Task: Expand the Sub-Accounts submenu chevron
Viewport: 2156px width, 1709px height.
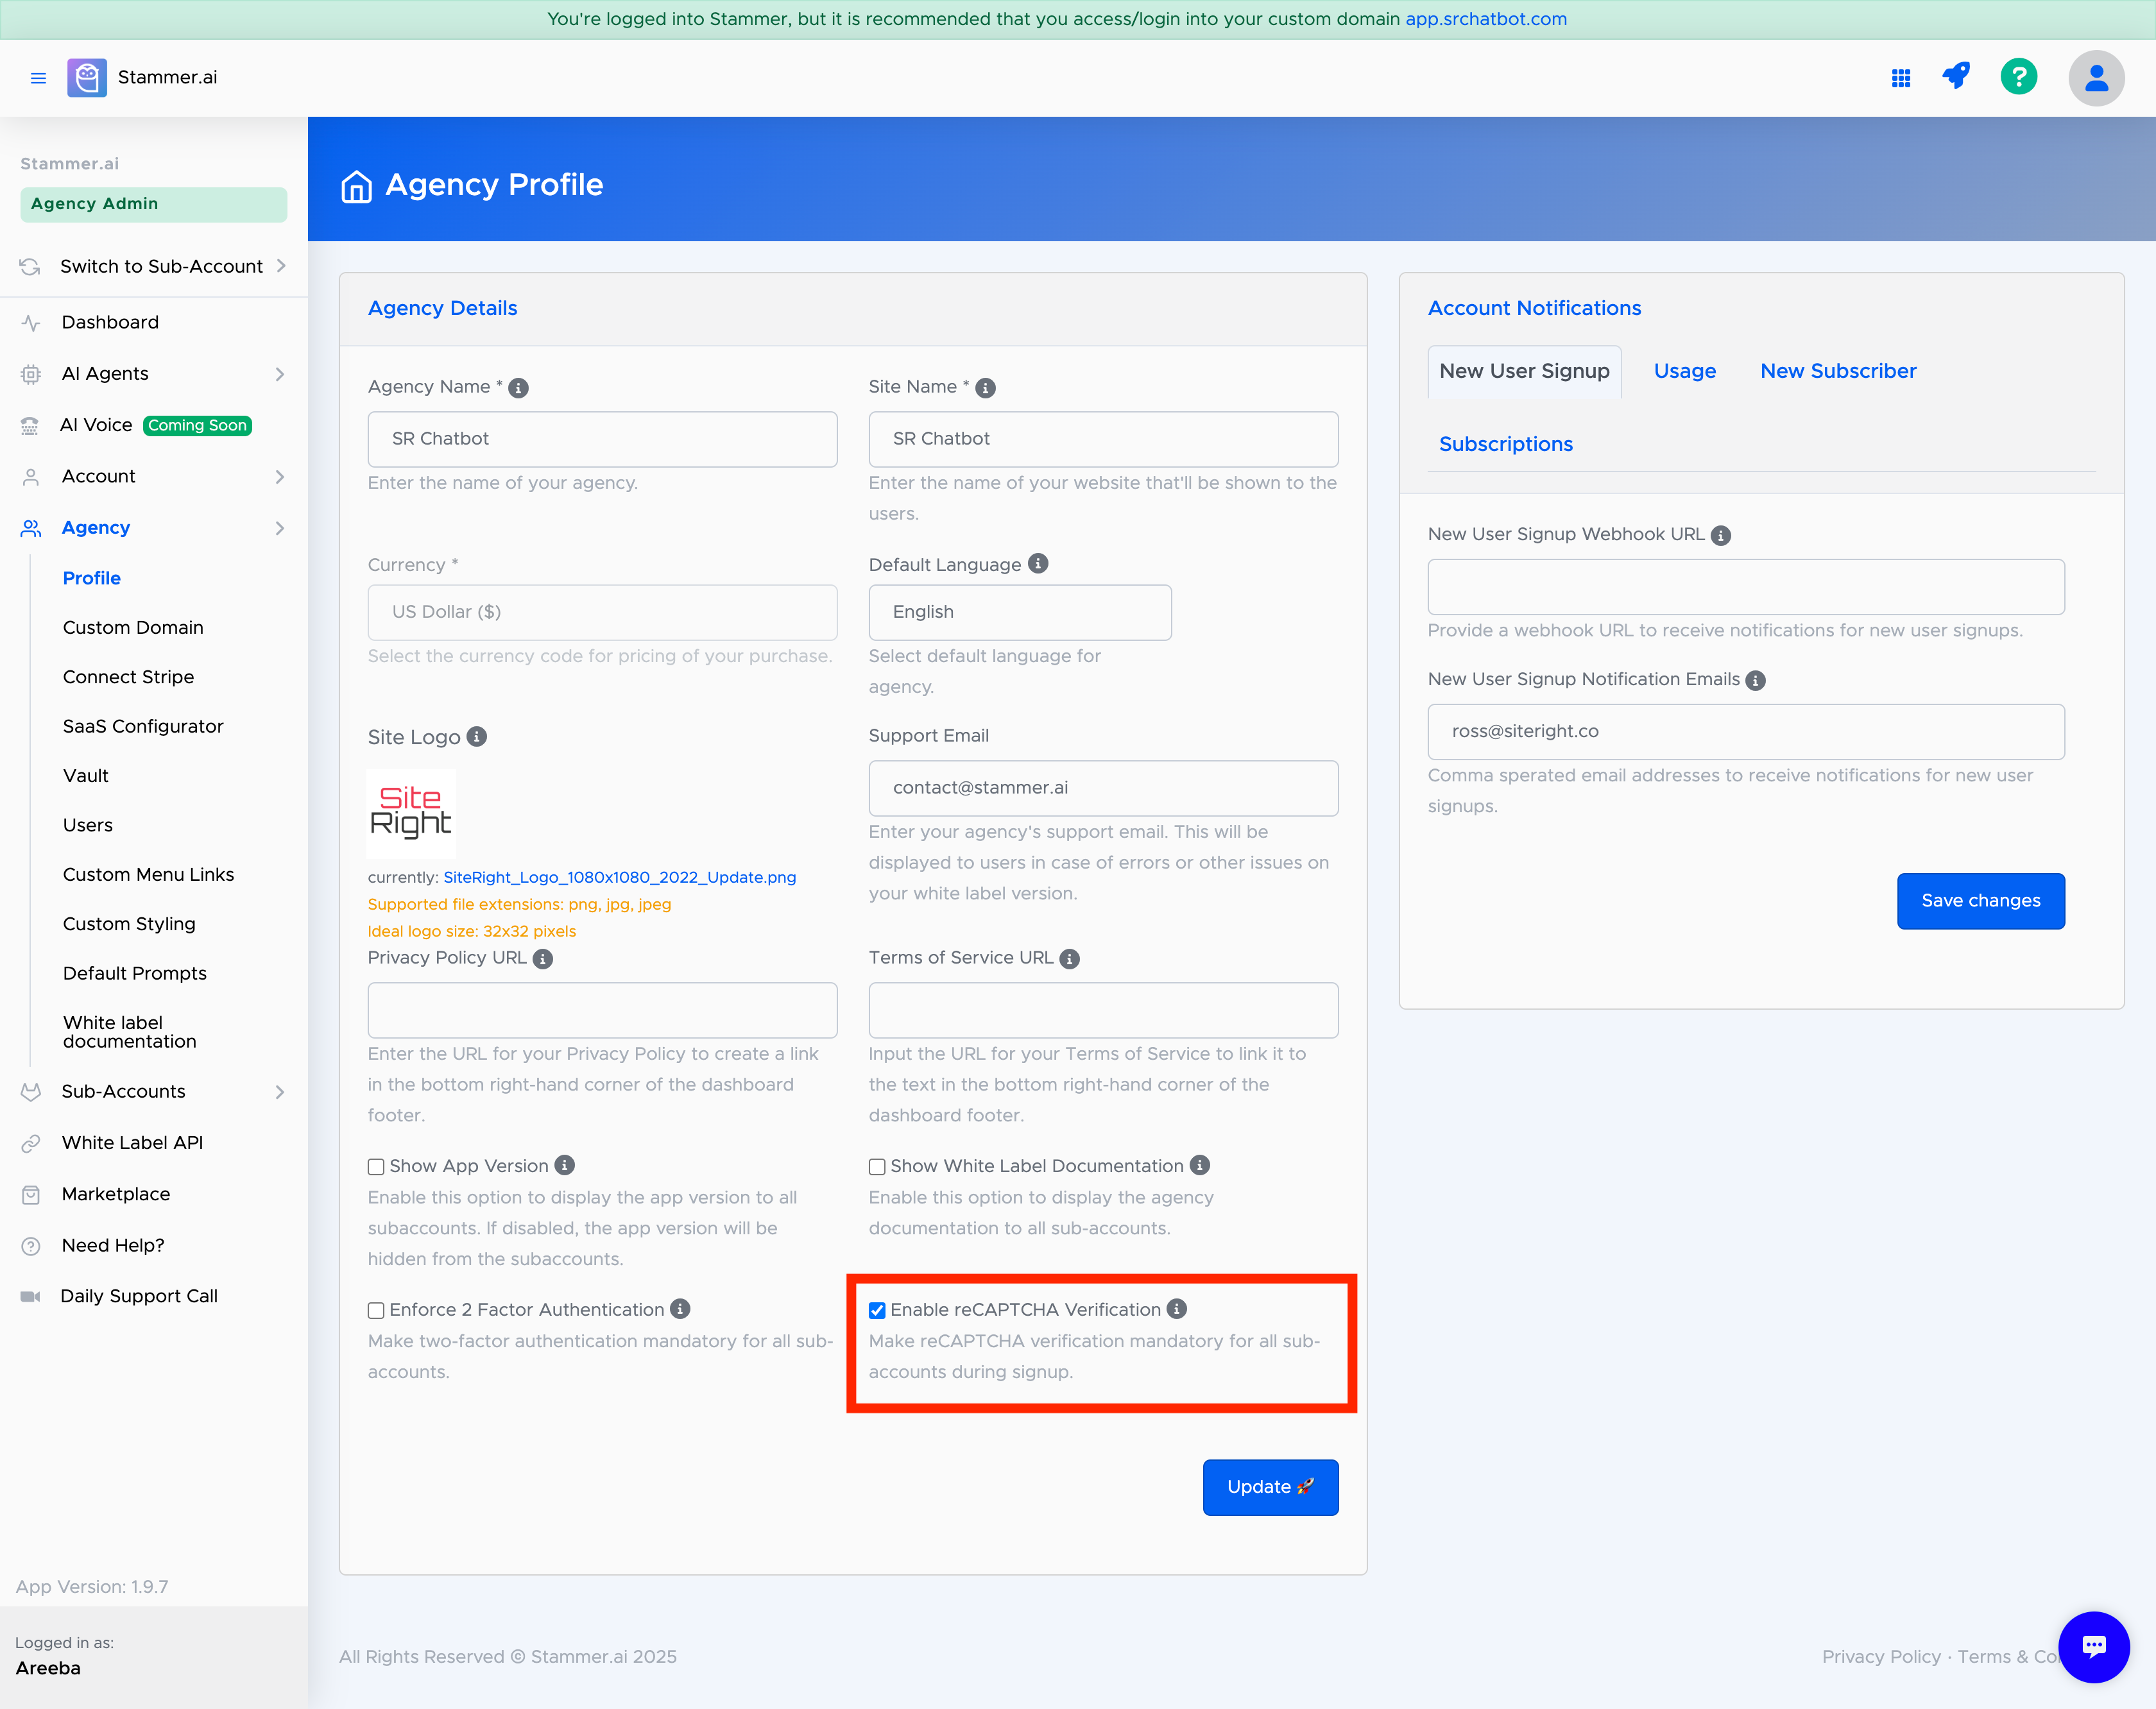Action: click(x=280, y=1092)
